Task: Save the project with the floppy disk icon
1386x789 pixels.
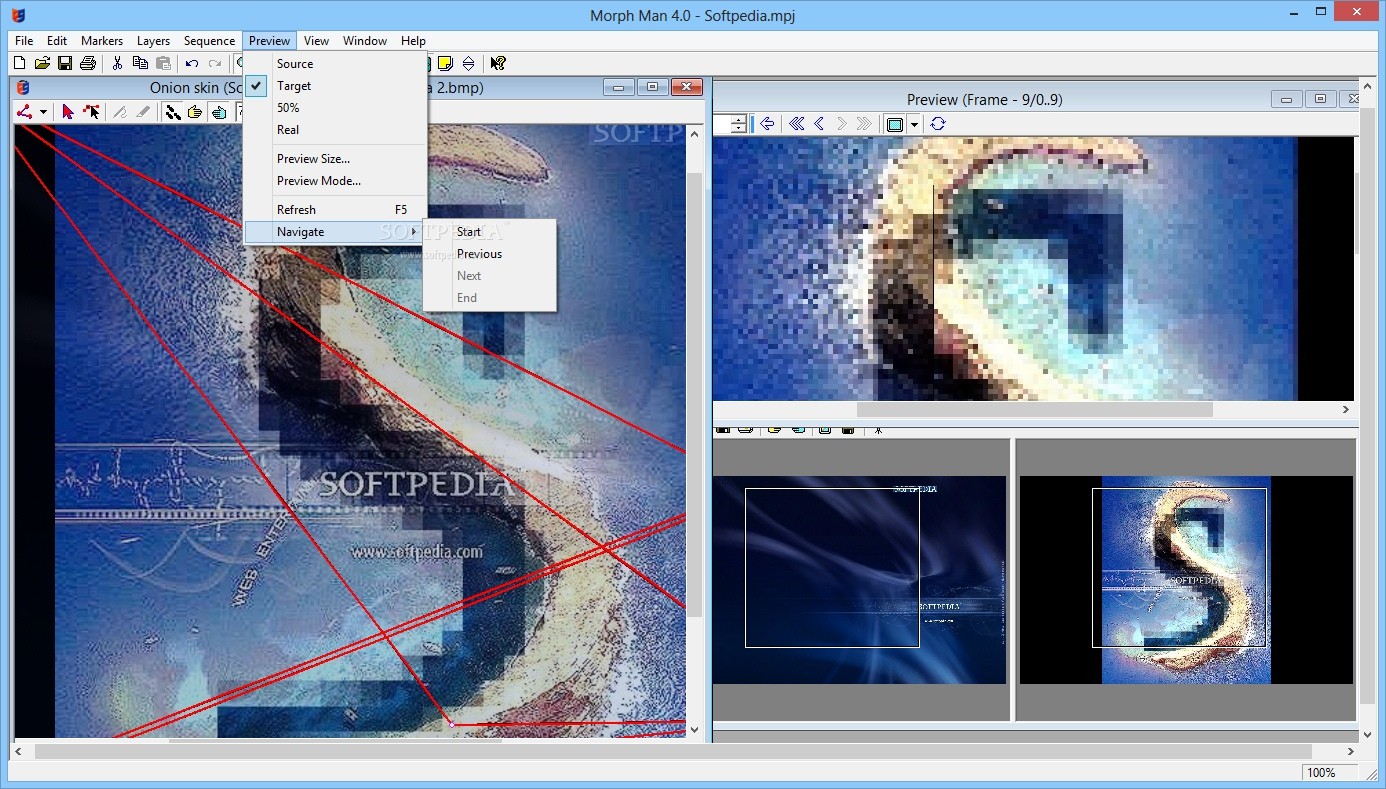Action: click(65, 64)
